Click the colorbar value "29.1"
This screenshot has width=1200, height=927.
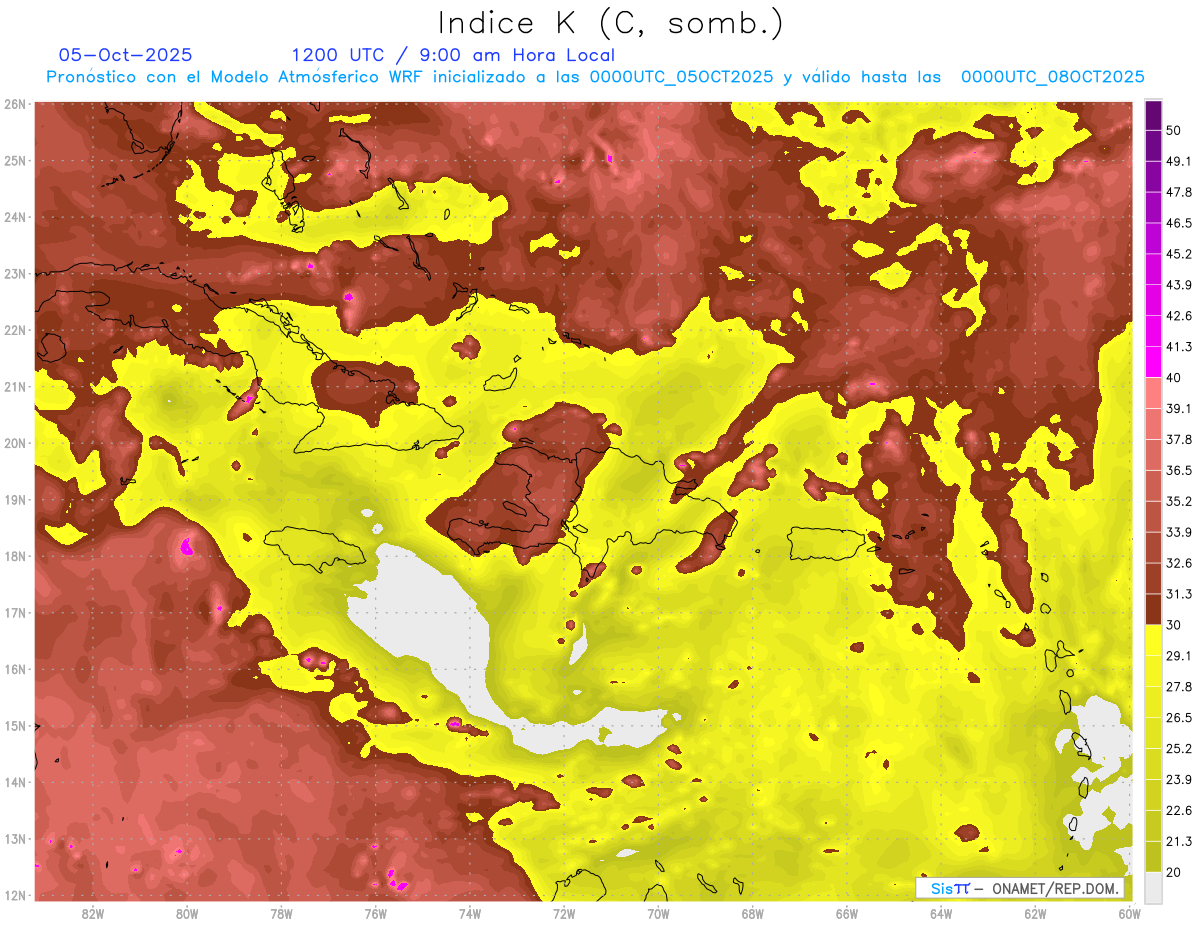[x=1178, y=656]
